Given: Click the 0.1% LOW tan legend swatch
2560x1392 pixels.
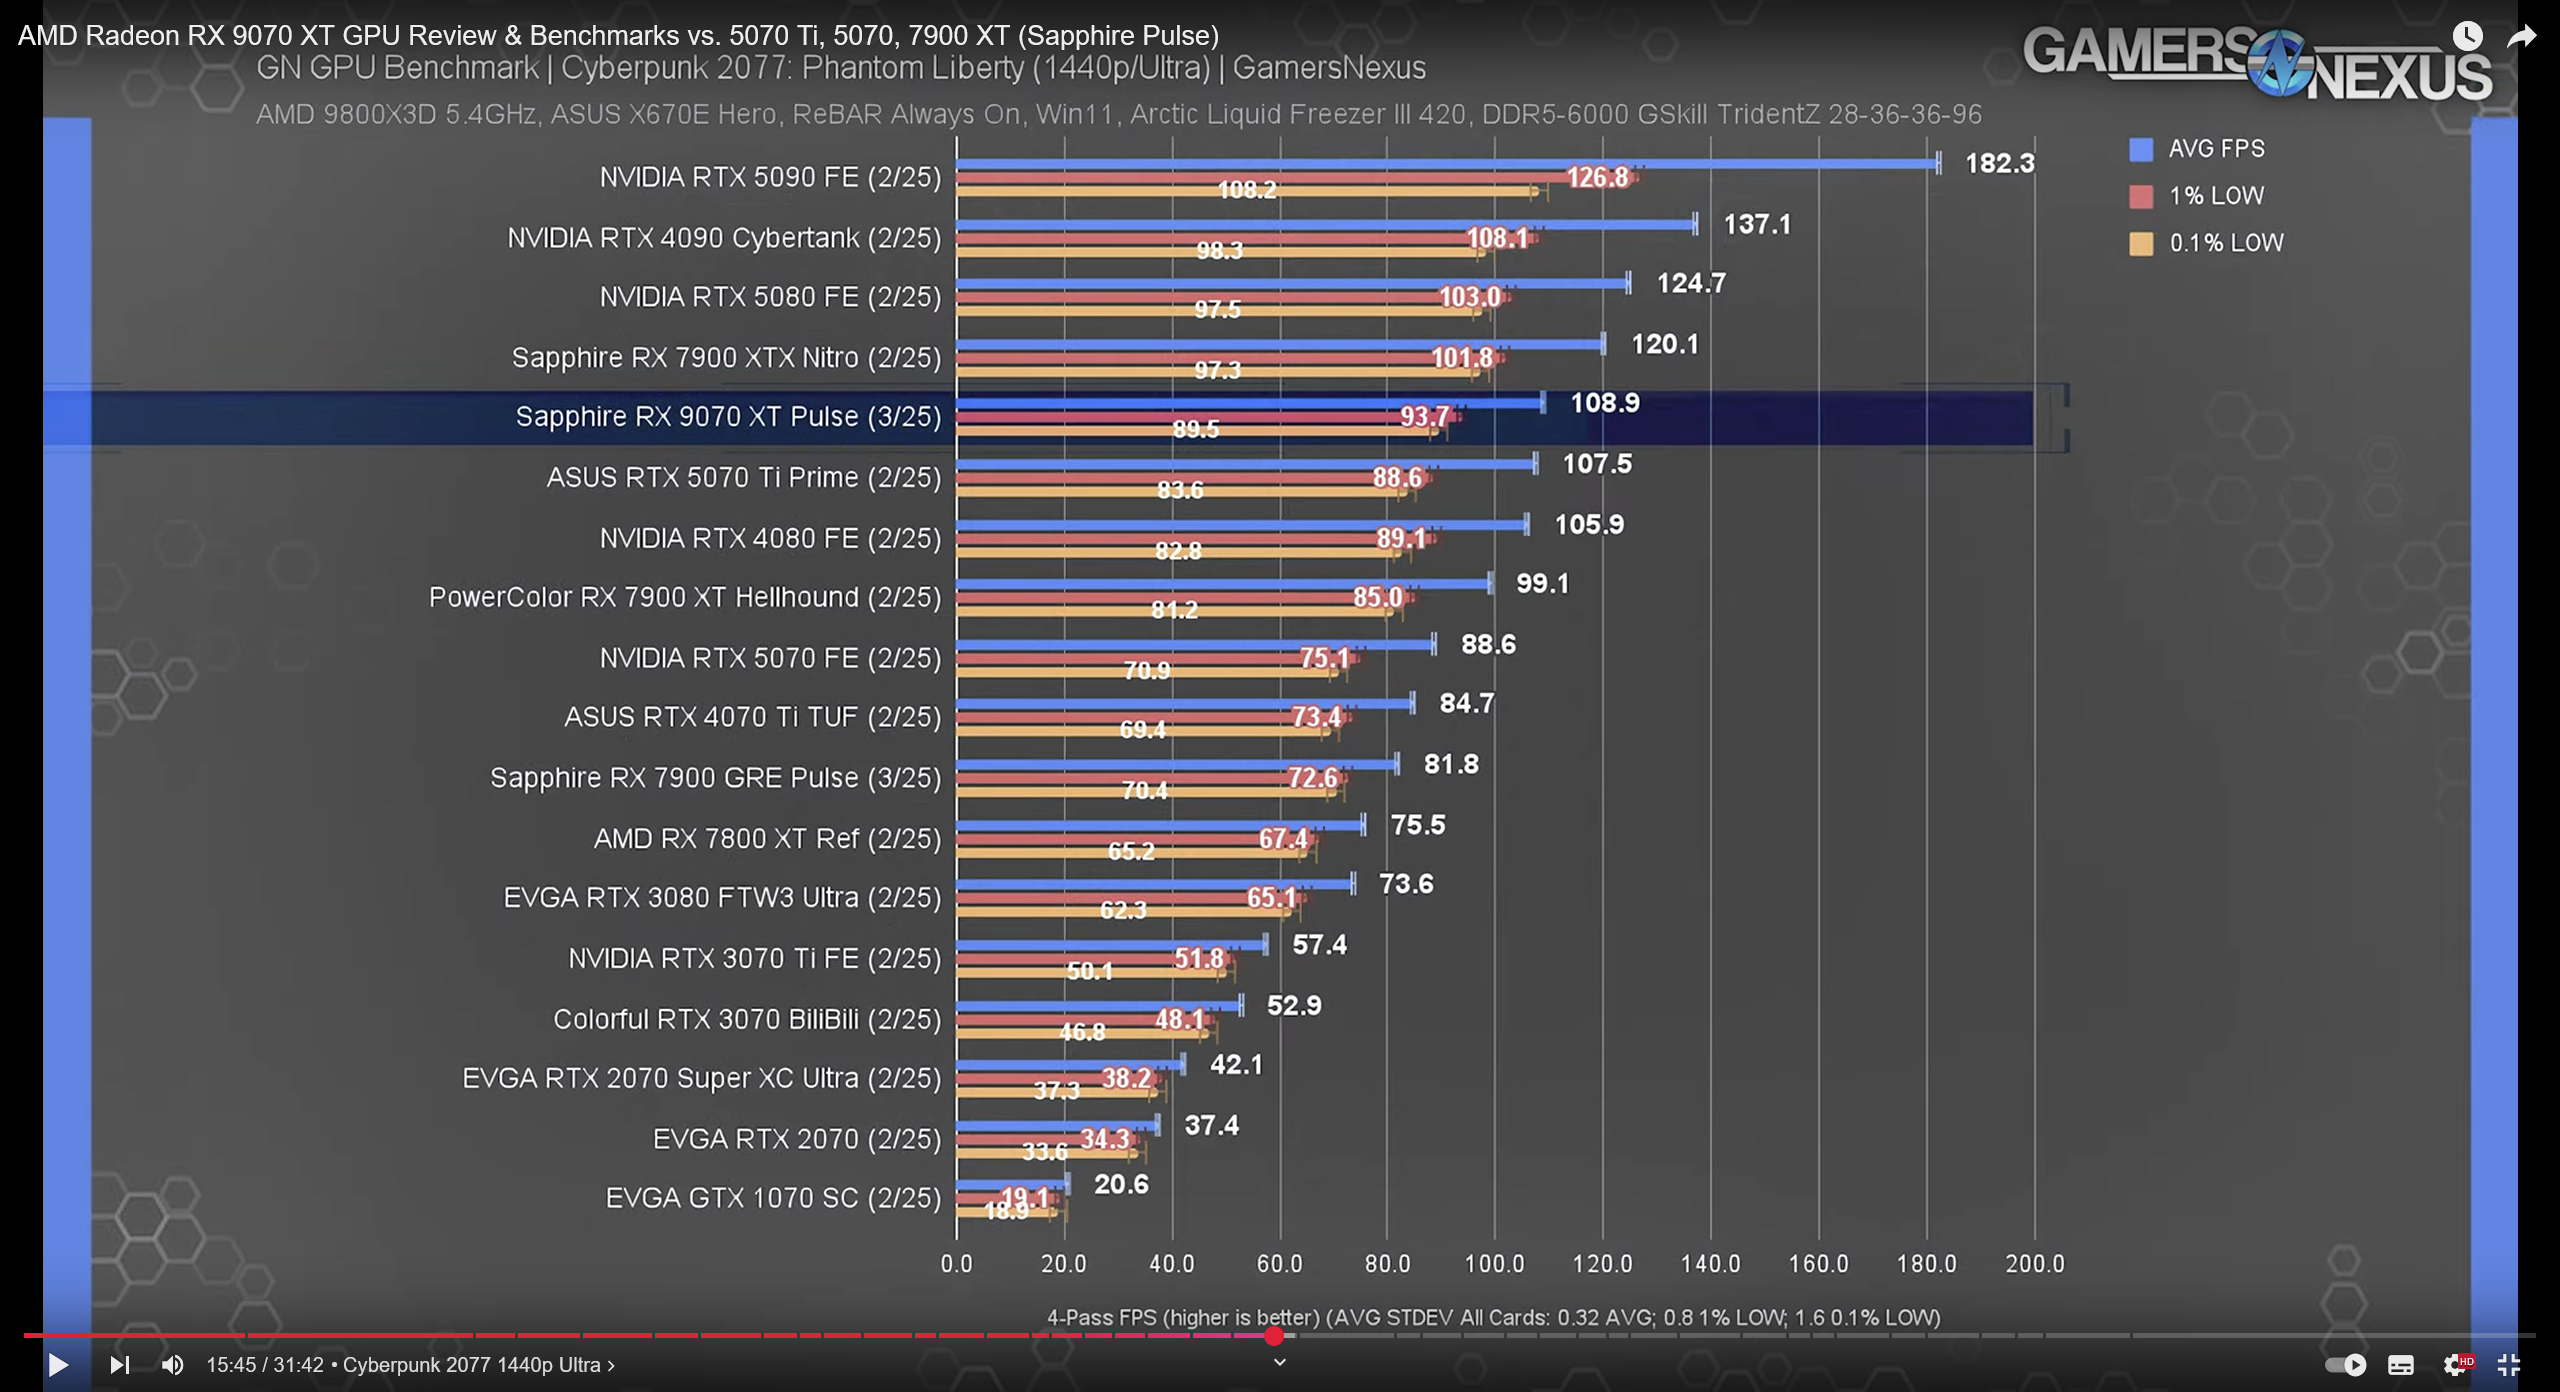Looking at the screenshot, I should pos(2141,244).
